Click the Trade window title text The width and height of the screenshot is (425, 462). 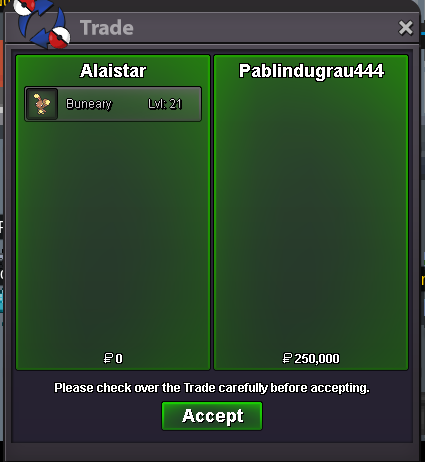[x=107, y=28]
